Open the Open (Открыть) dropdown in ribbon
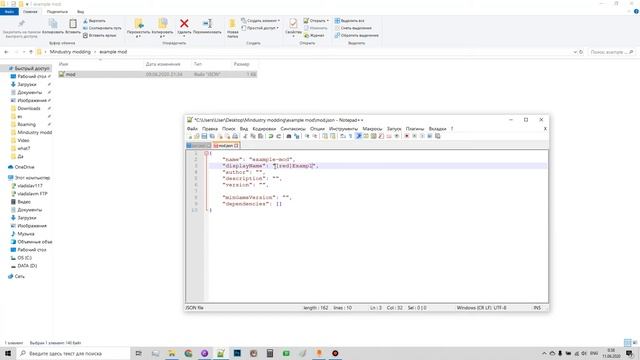Image resolution: width=640 pixels, height=360 pixels. [x=316, y=20]
